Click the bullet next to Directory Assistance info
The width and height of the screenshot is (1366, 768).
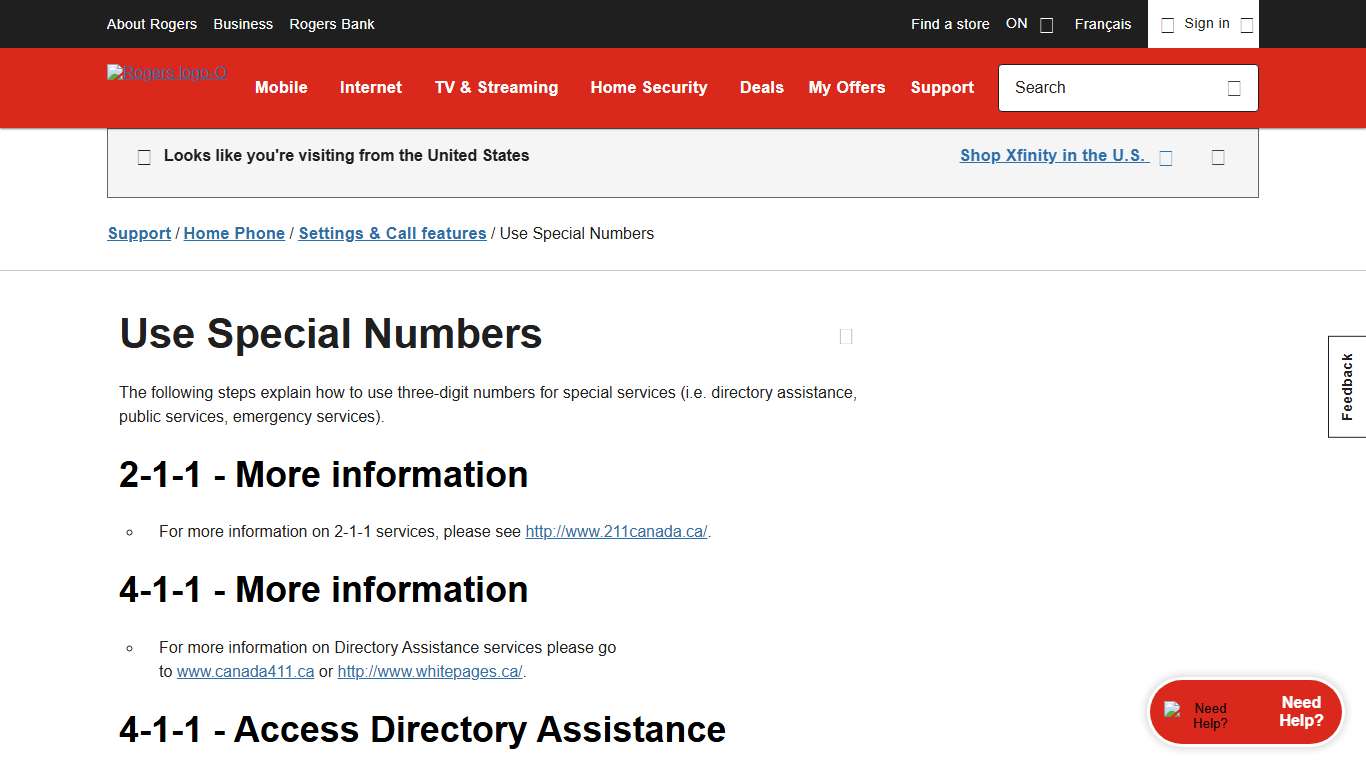[129, 648]
